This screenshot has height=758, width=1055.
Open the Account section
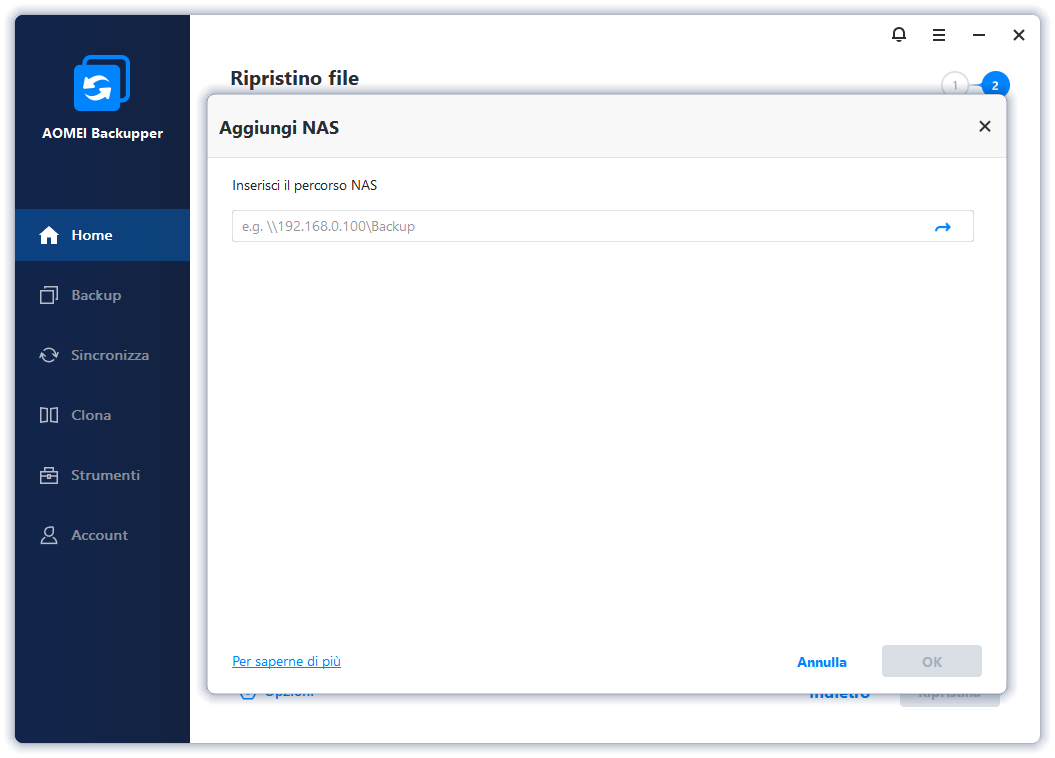click(102, 535)
